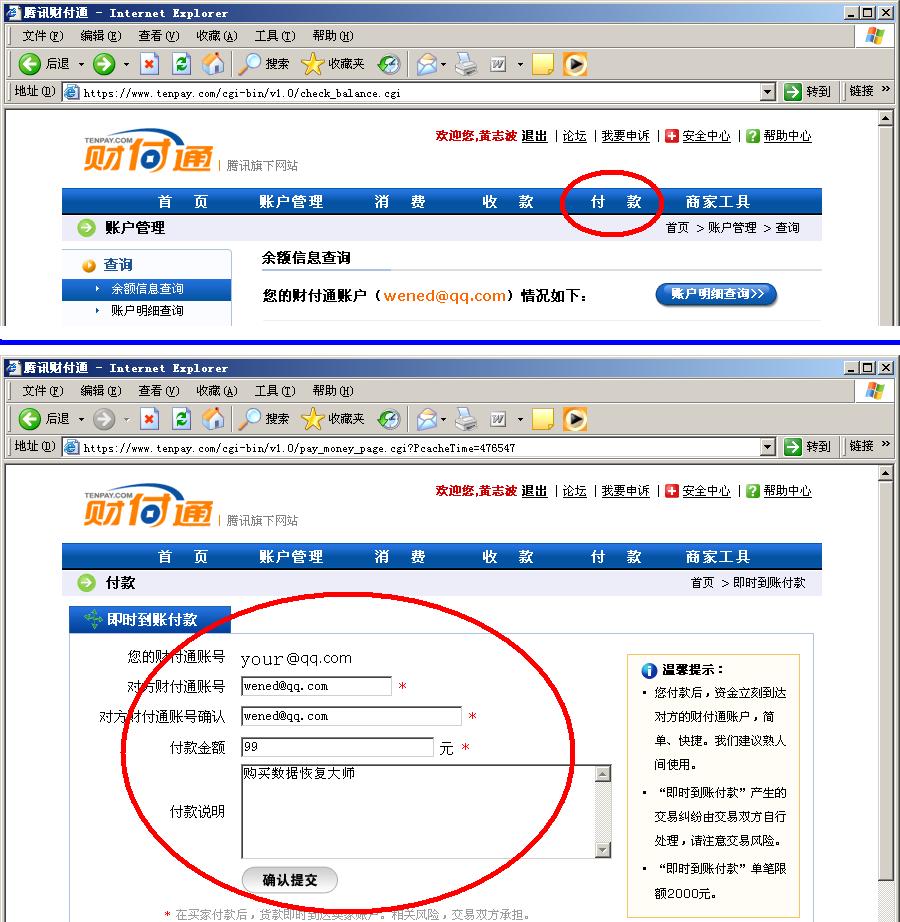Open 安全中心 link on the payment page
This screenshot has height=922, width=900.
coord(706,491)
